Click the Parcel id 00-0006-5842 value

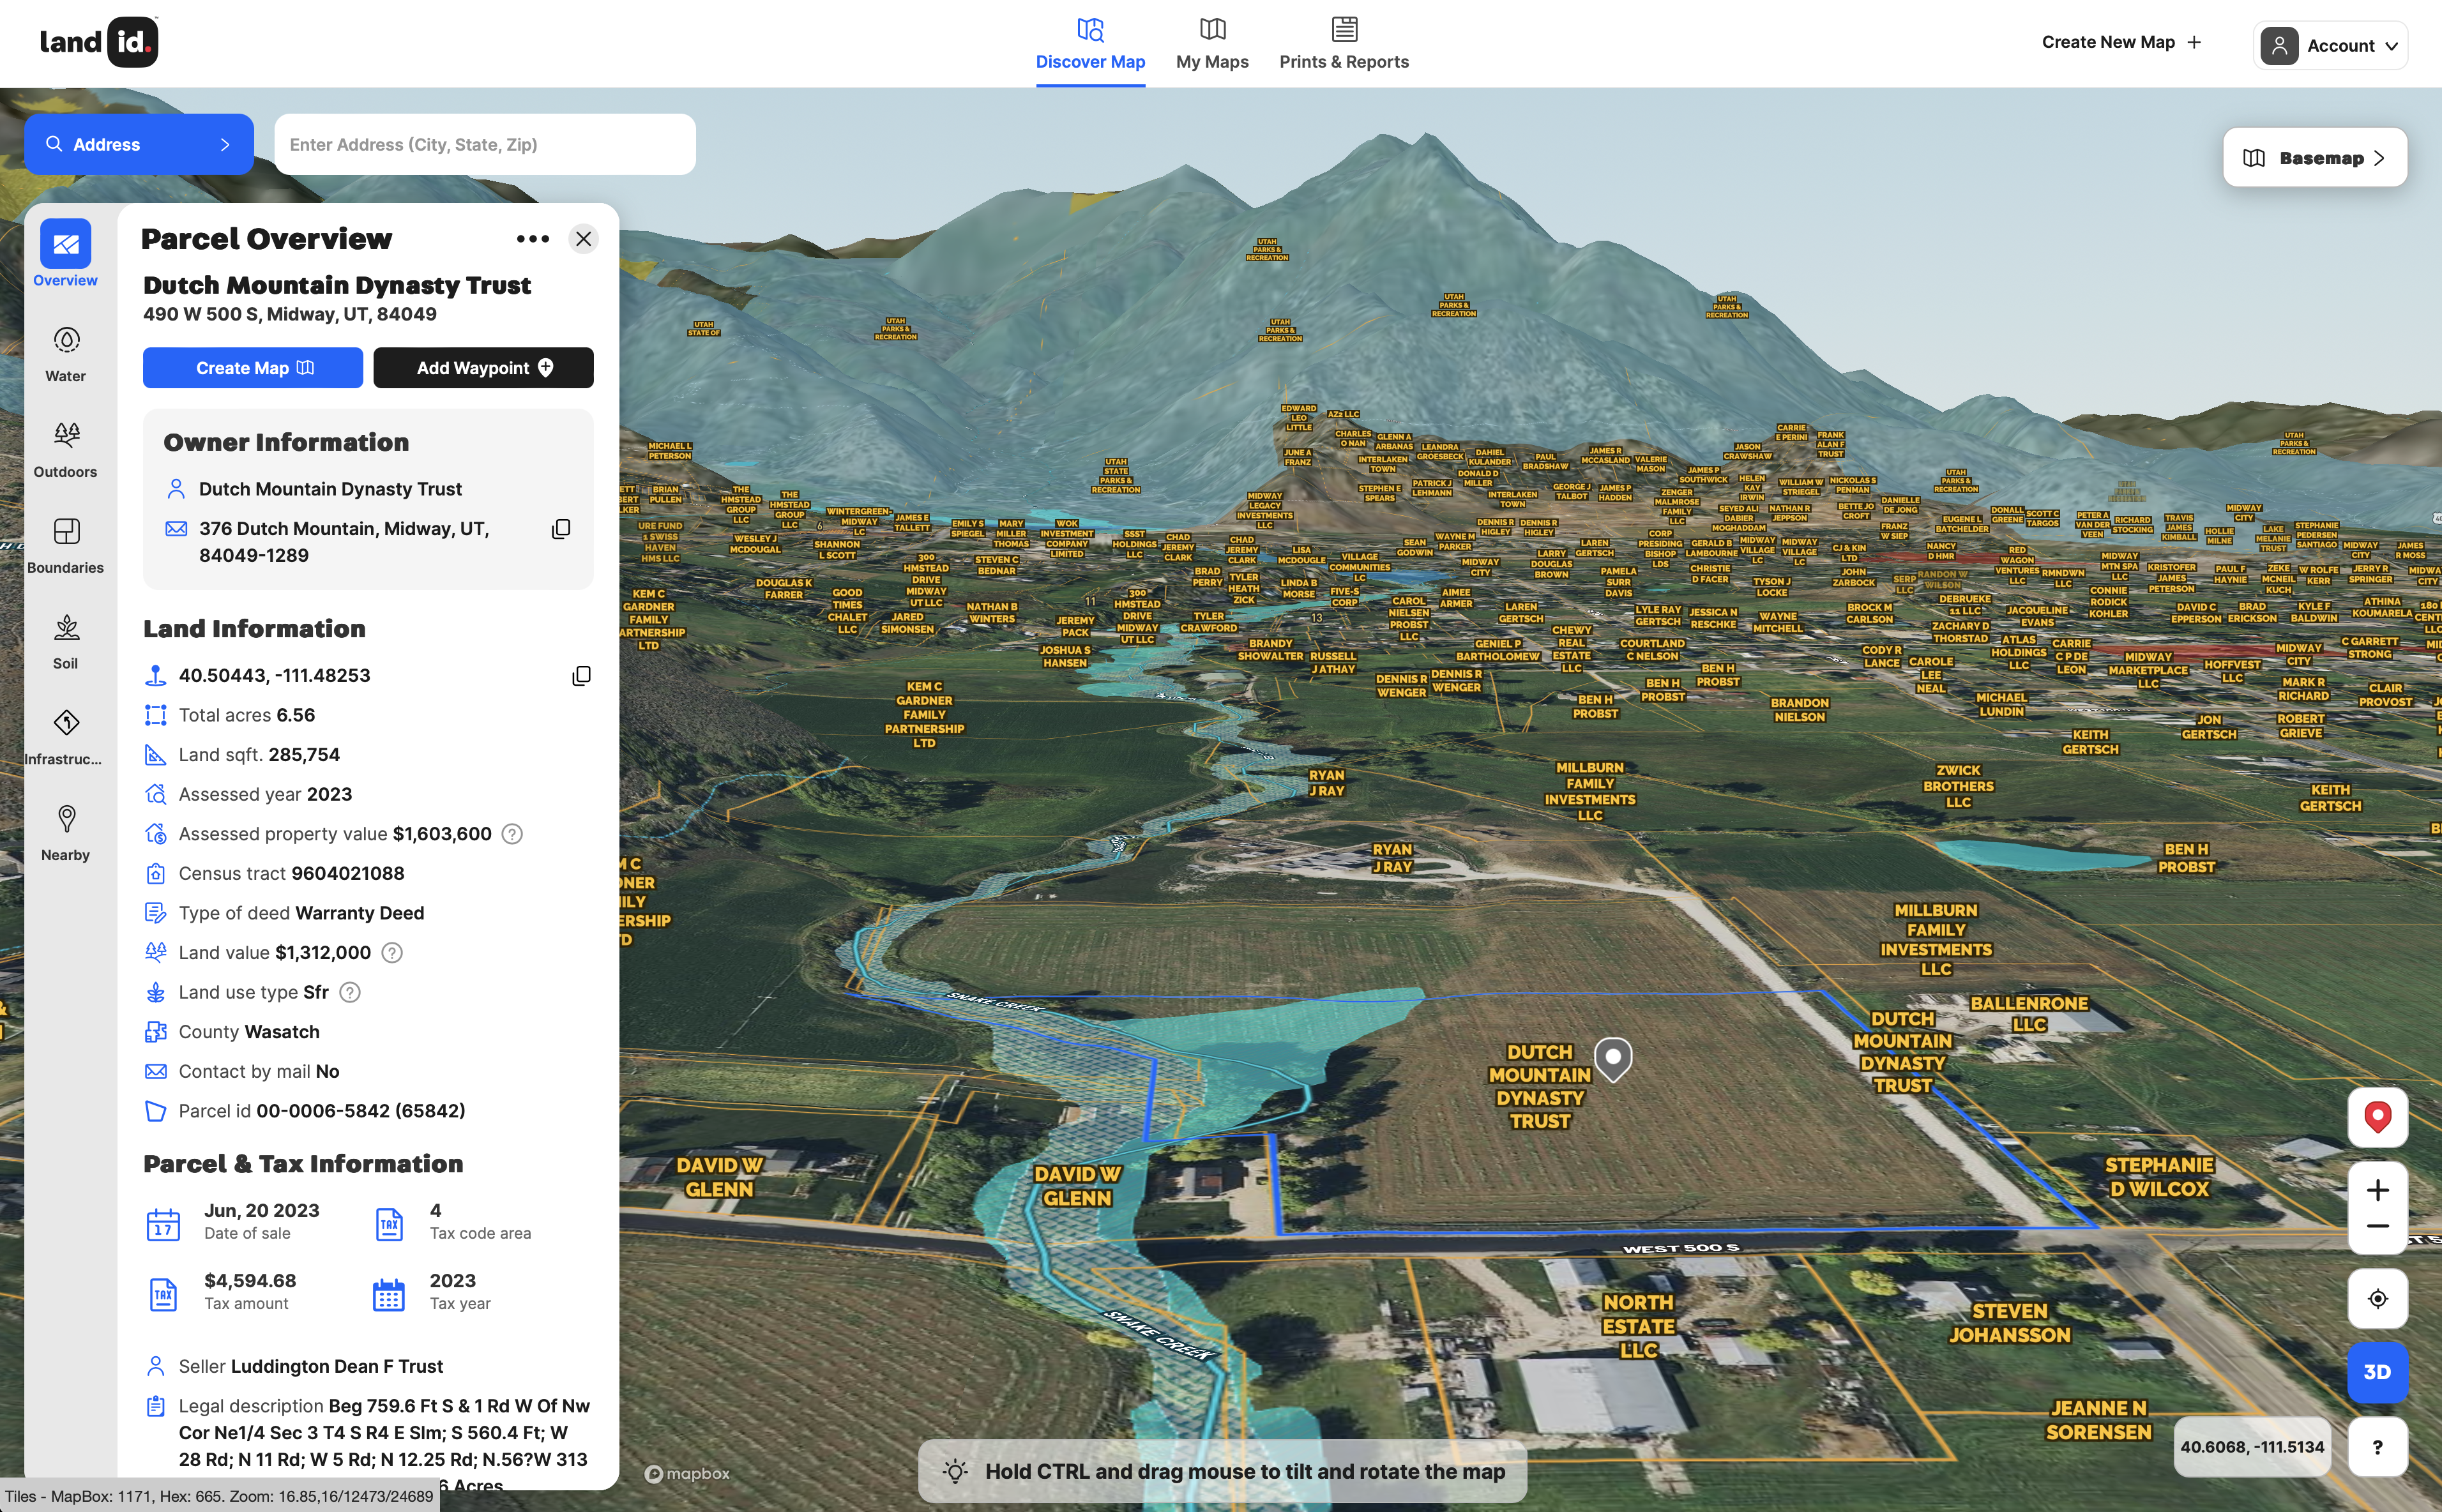(360, 1111)
